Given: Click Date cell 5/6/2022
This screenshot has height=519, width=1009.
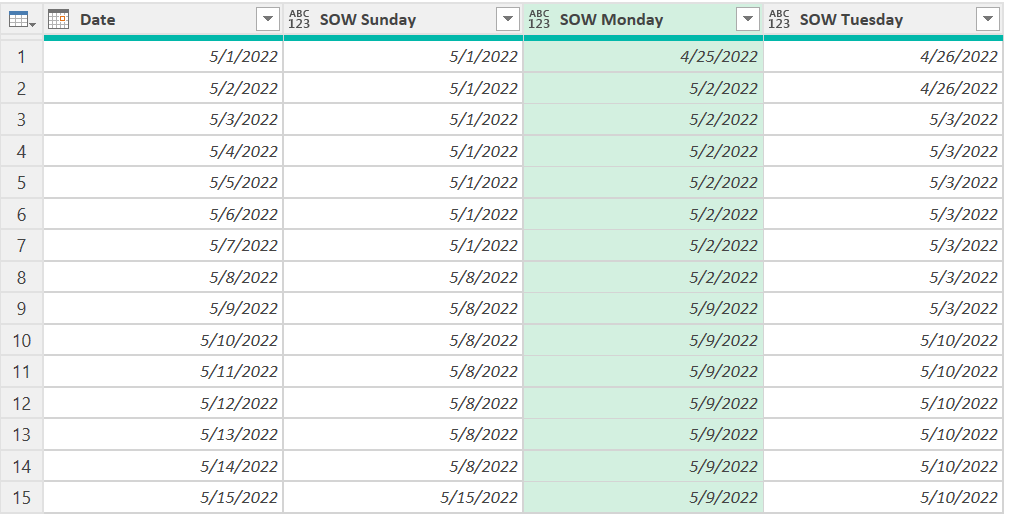Looking at the screenshot, I should [163, 214].
